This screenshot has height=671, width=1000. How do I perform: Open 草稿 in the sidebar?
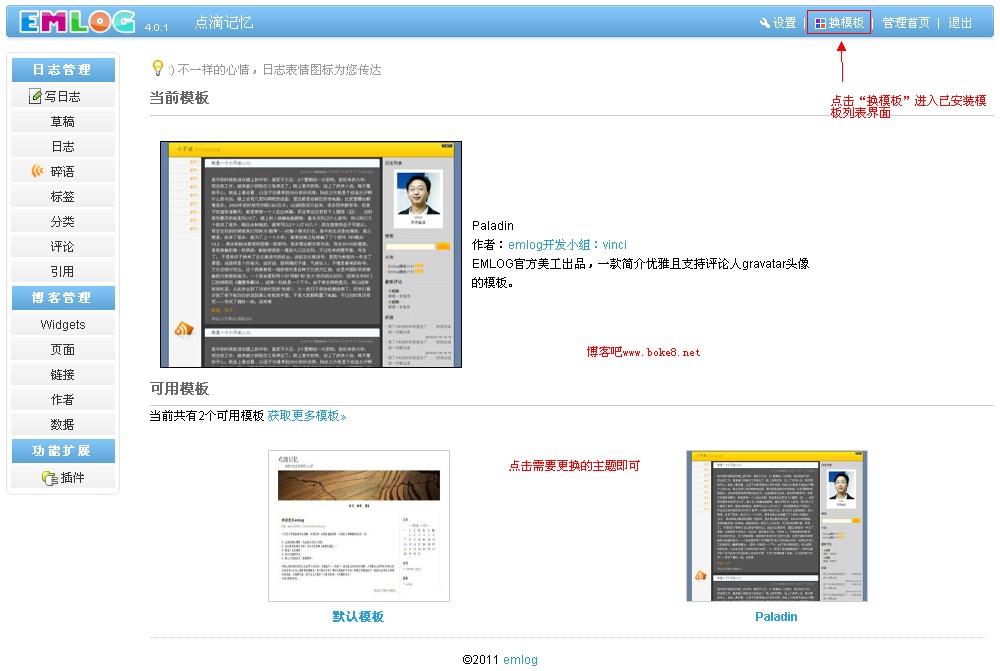pyautogui.click(x=63, y=121)
